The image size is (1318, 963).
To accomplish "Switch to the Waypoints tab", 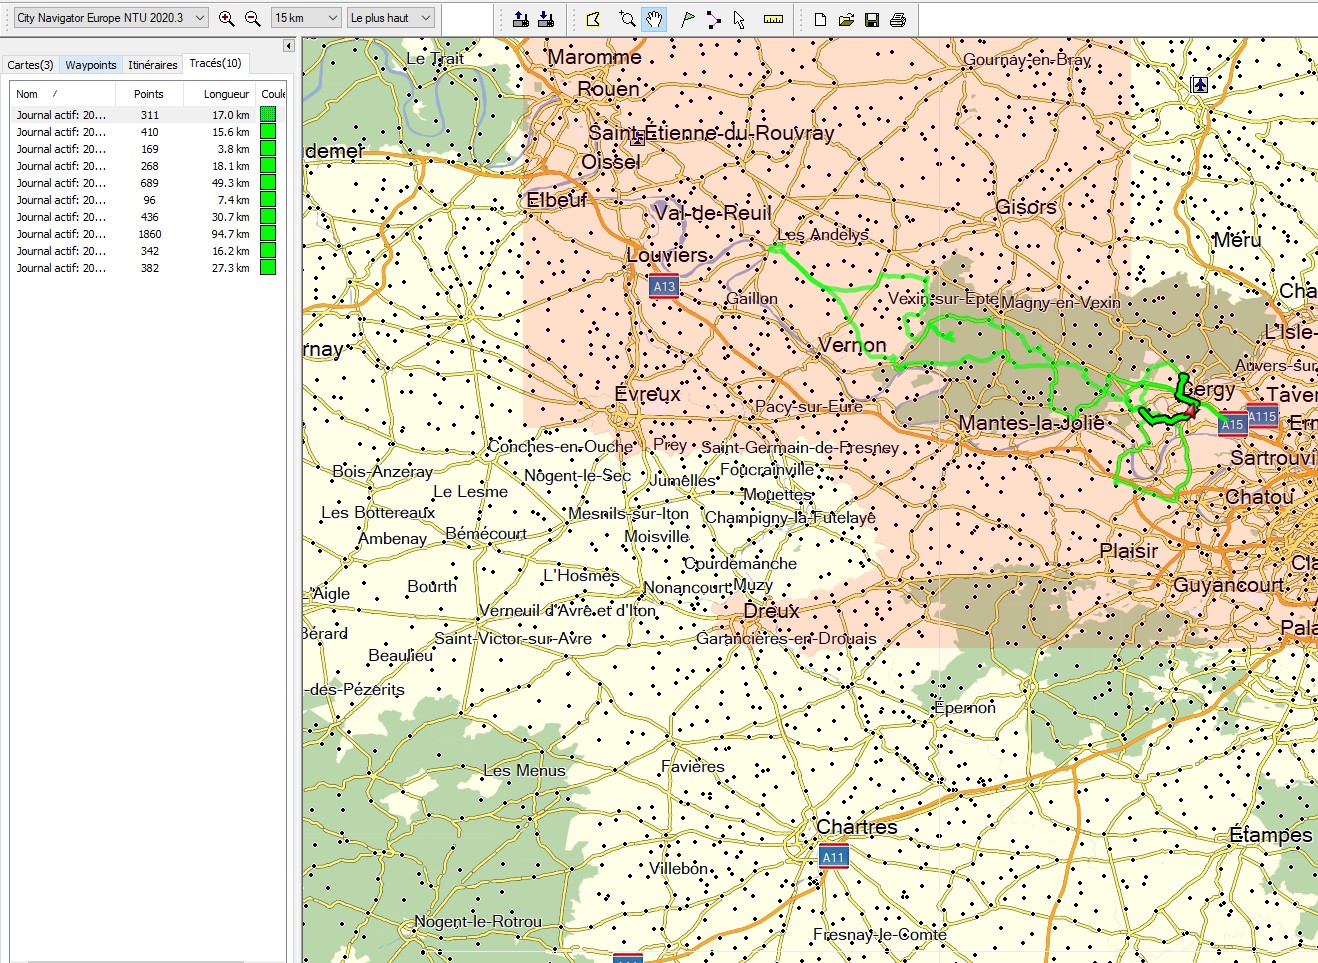I will [91, 65].
